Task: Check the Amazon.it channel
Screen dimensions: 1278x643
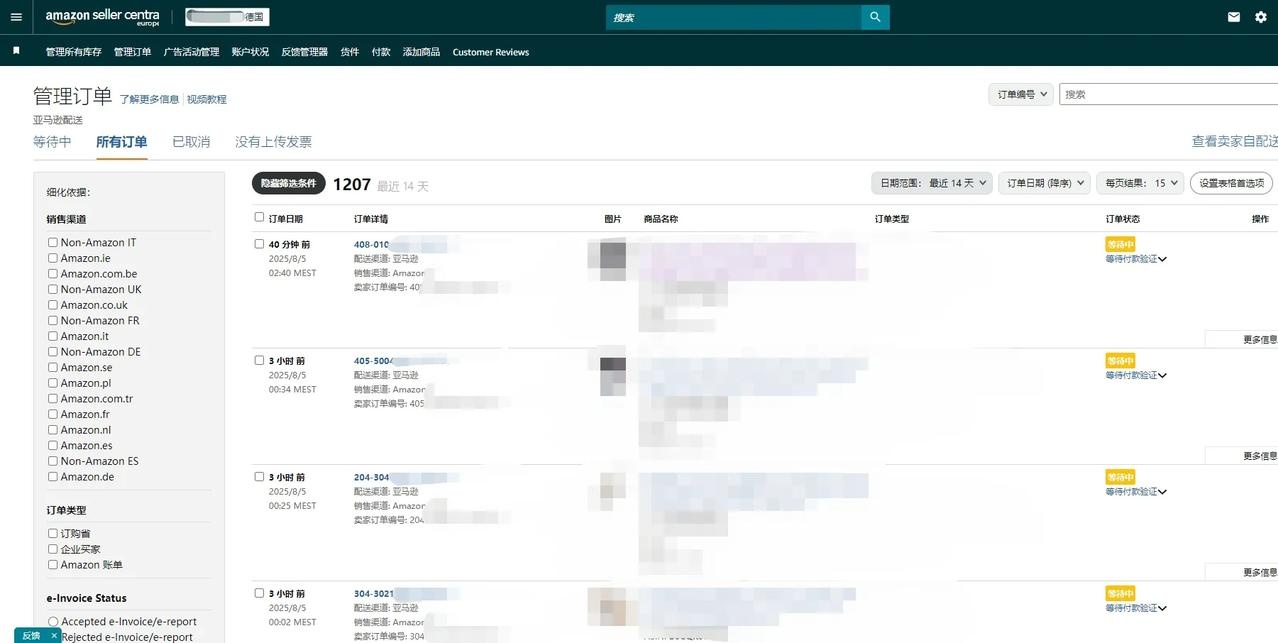Action: 53,336
